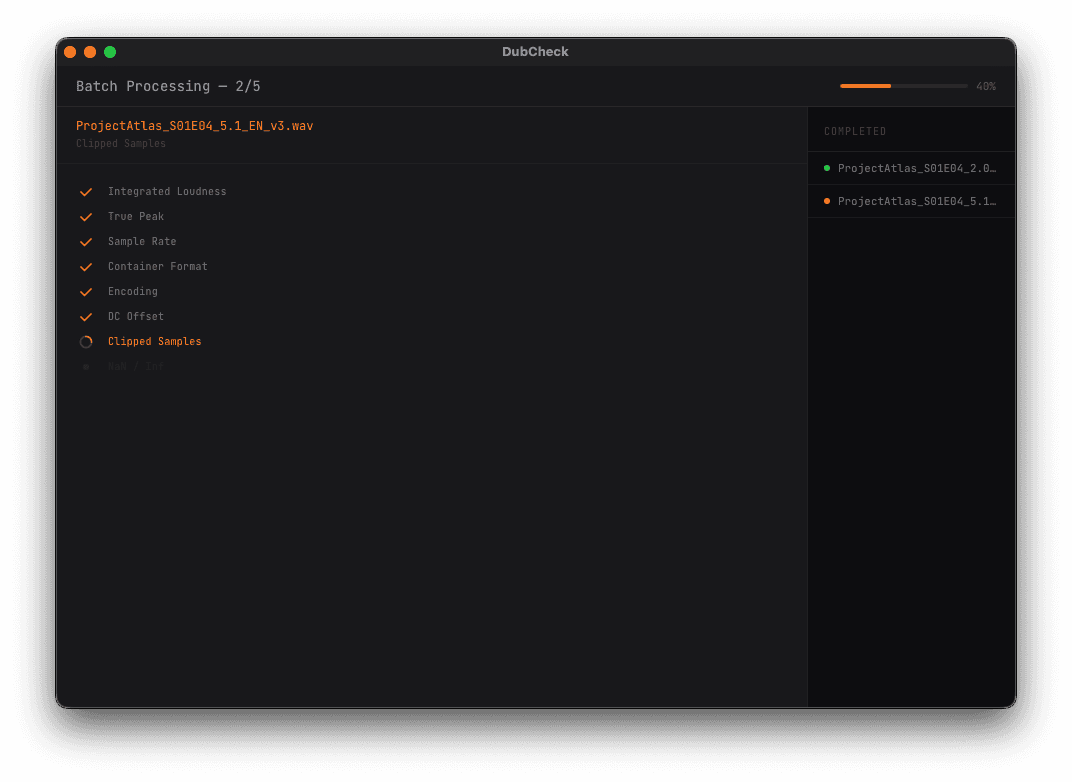The image size is (1072, 782).
Task: Maximize the DubCheck window with green button
Action: click(x=110, y=52)
